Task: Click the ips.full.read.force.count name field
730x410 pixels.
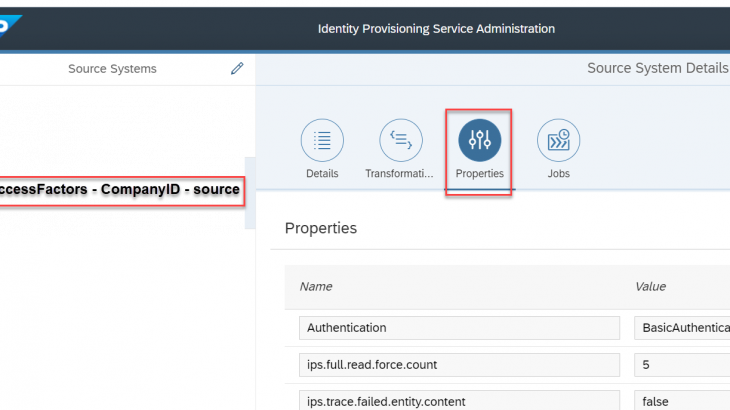Action: (459, 366)
